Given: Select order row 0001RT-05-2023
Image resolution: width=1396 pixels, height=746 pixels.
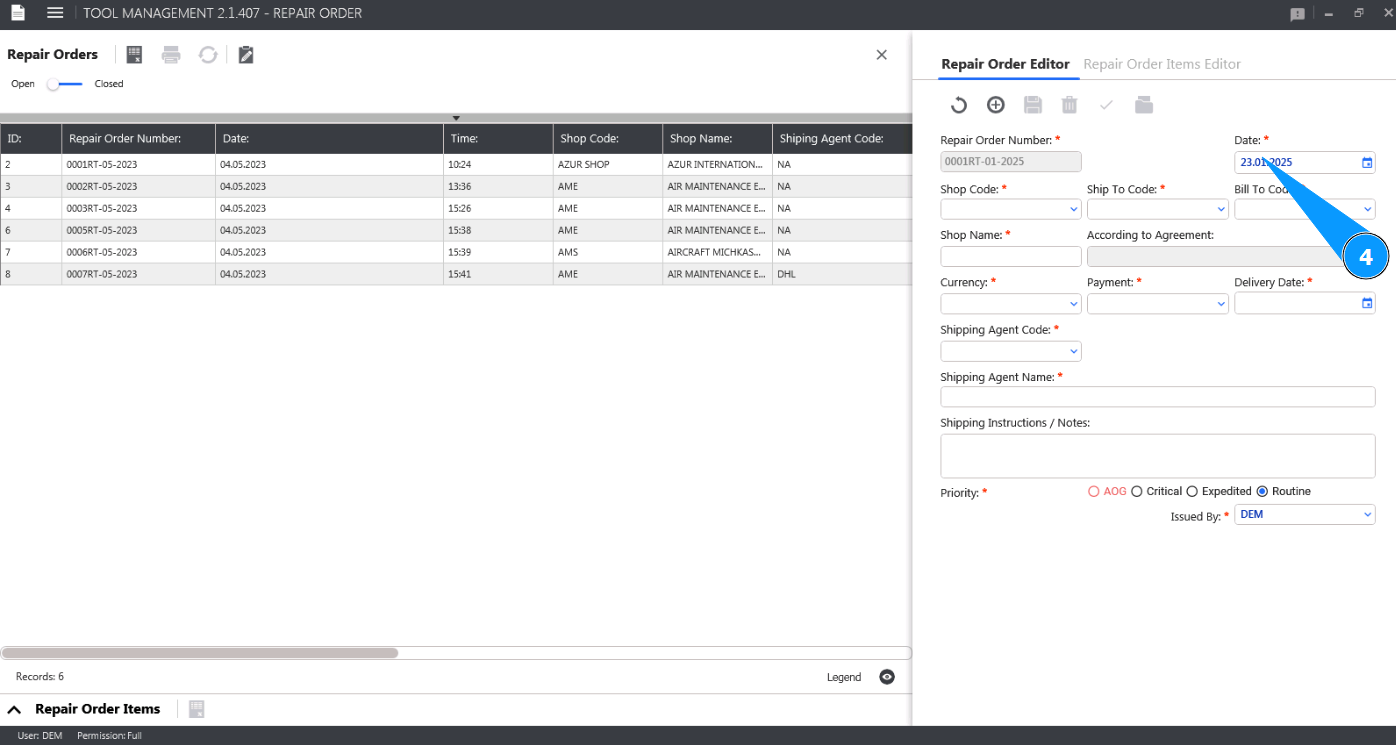Looking at the screenshot, I should coord(456,164).
